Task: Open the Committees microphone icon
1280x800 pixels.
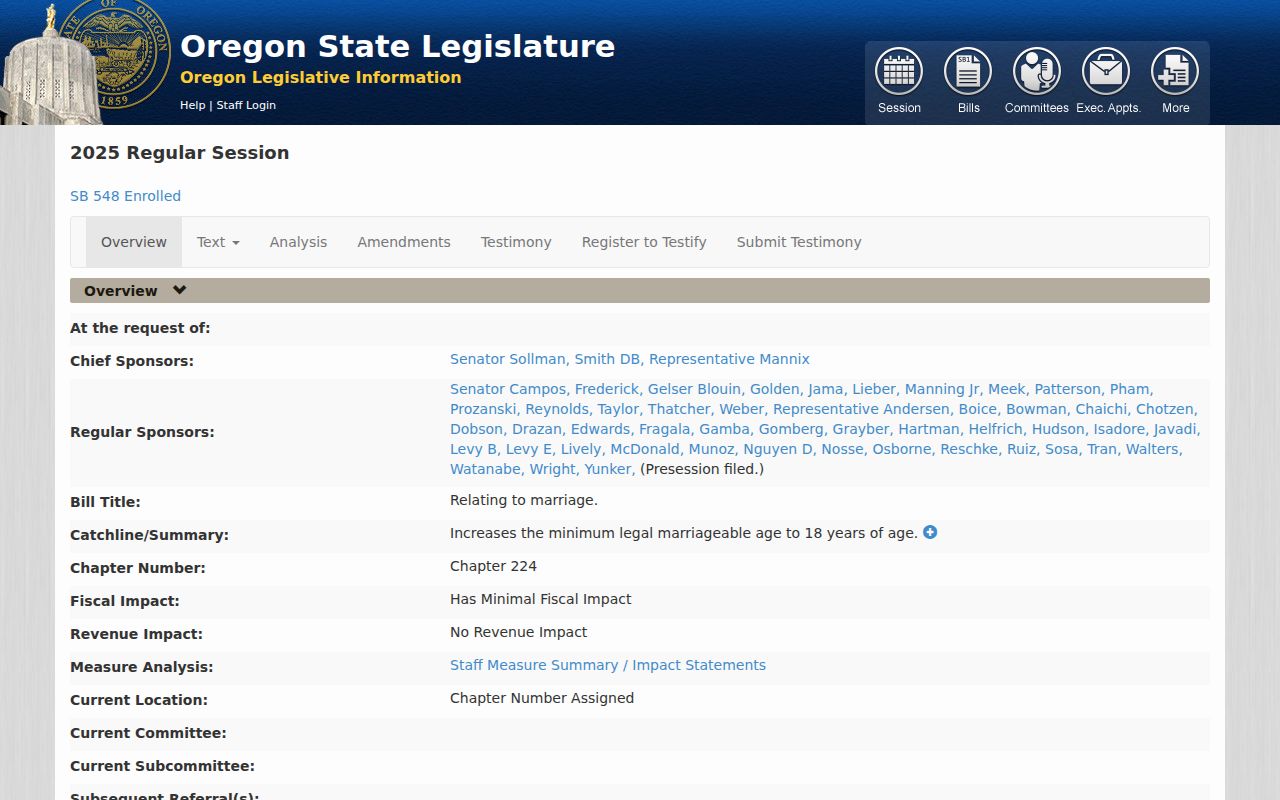Action: point(1037,72)
